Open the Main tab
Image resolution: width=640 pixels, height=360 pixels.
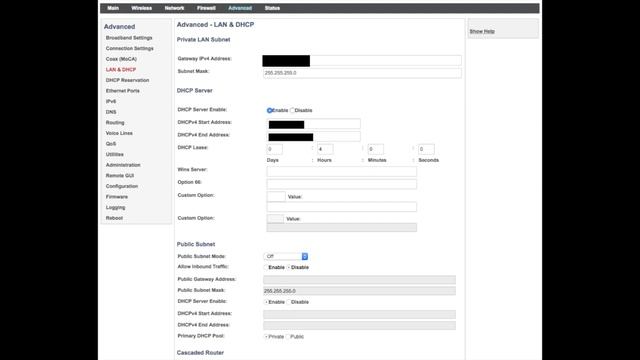pos(113,8)
